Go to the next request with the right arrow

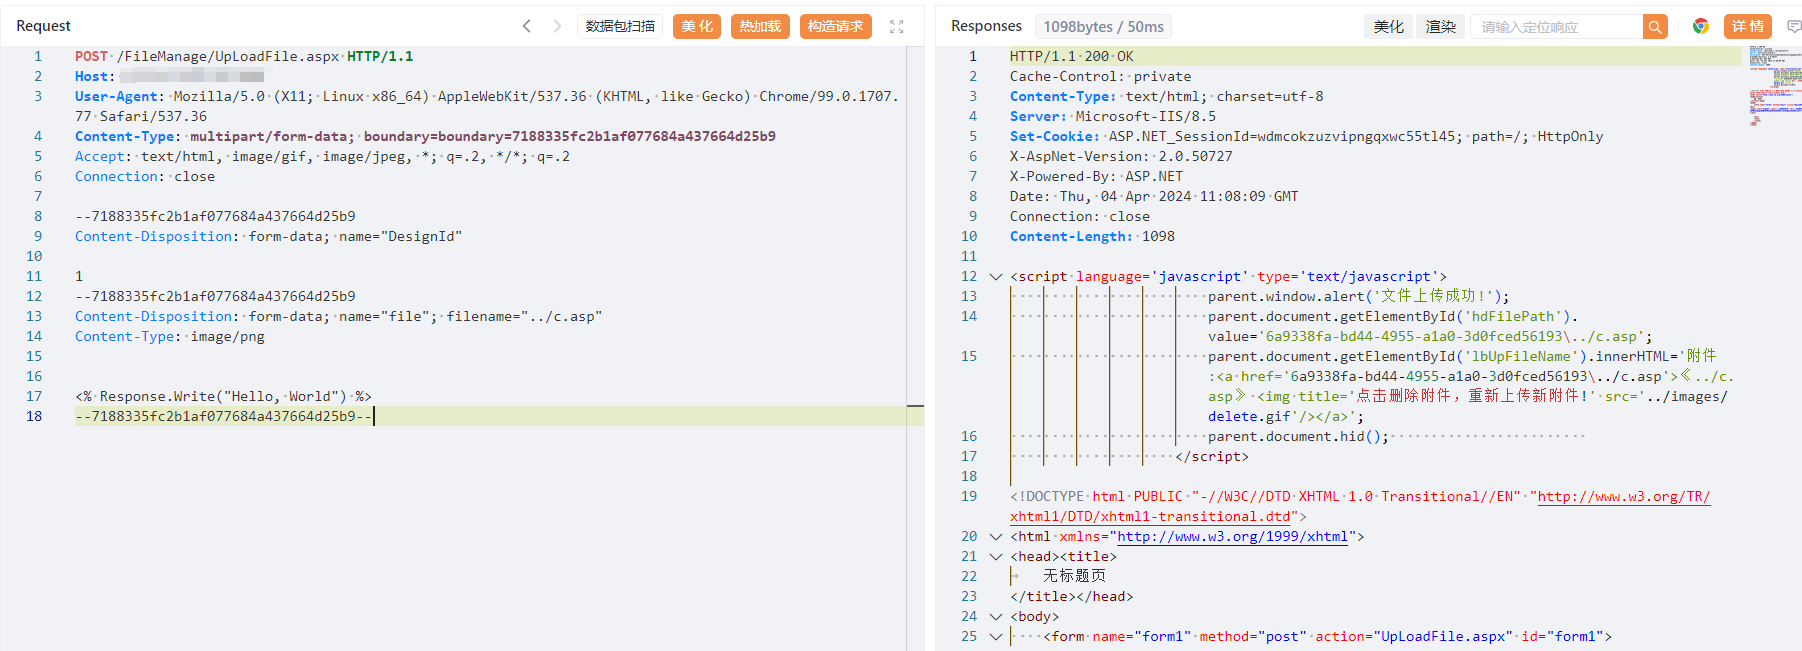pyautogui.click(x=557, y=26)
